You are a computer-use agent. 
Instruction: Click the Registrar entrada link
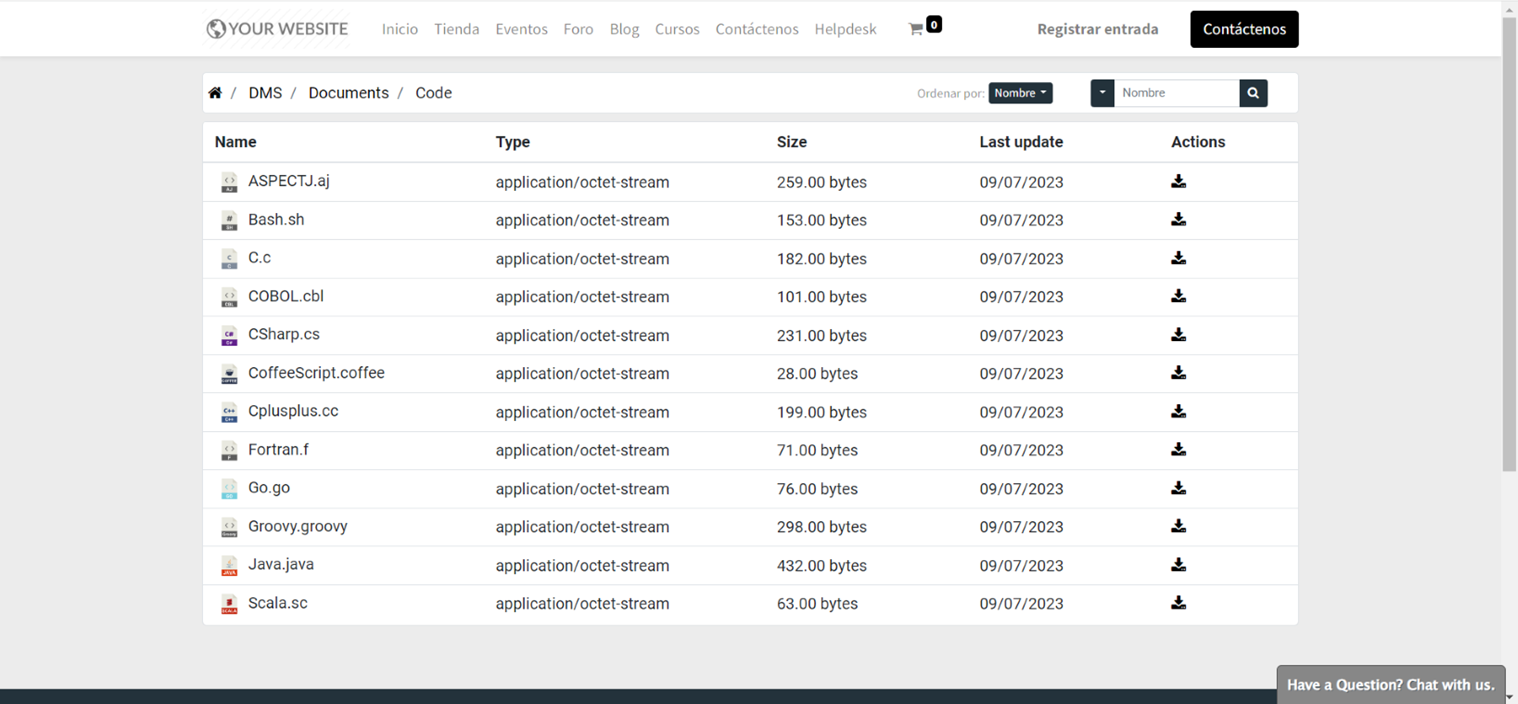[x=1097, y=29]
